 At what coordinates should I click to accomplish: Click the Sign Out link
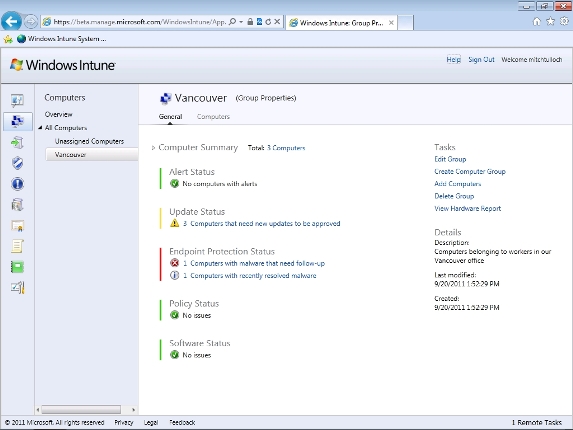point(481,60)
